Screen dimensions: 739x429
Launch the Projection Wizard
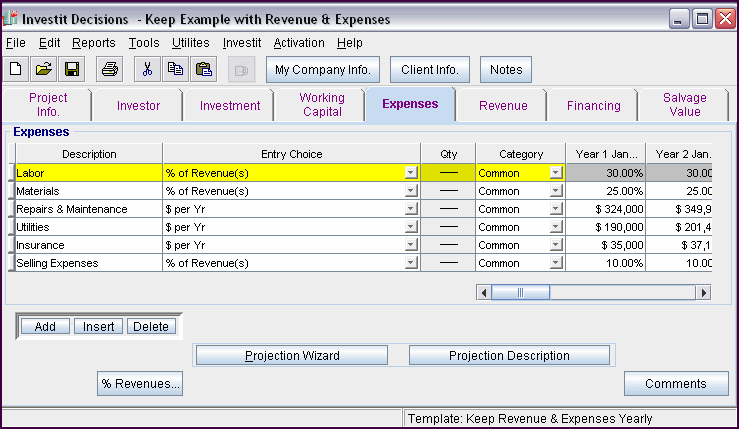[292, 355]
